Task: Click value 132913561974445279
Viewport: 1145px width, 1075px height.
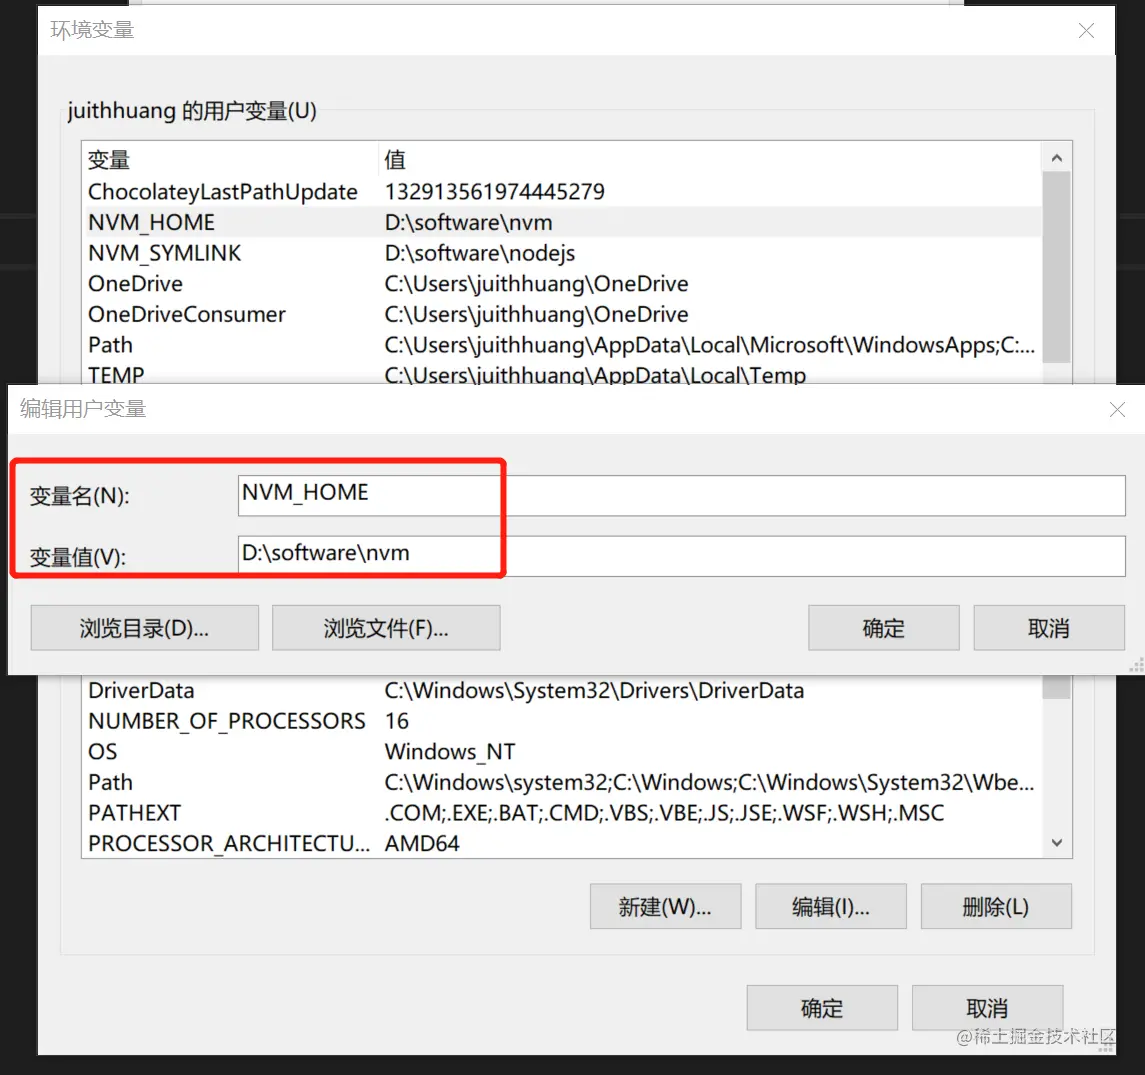Action: tap(494, 191)
